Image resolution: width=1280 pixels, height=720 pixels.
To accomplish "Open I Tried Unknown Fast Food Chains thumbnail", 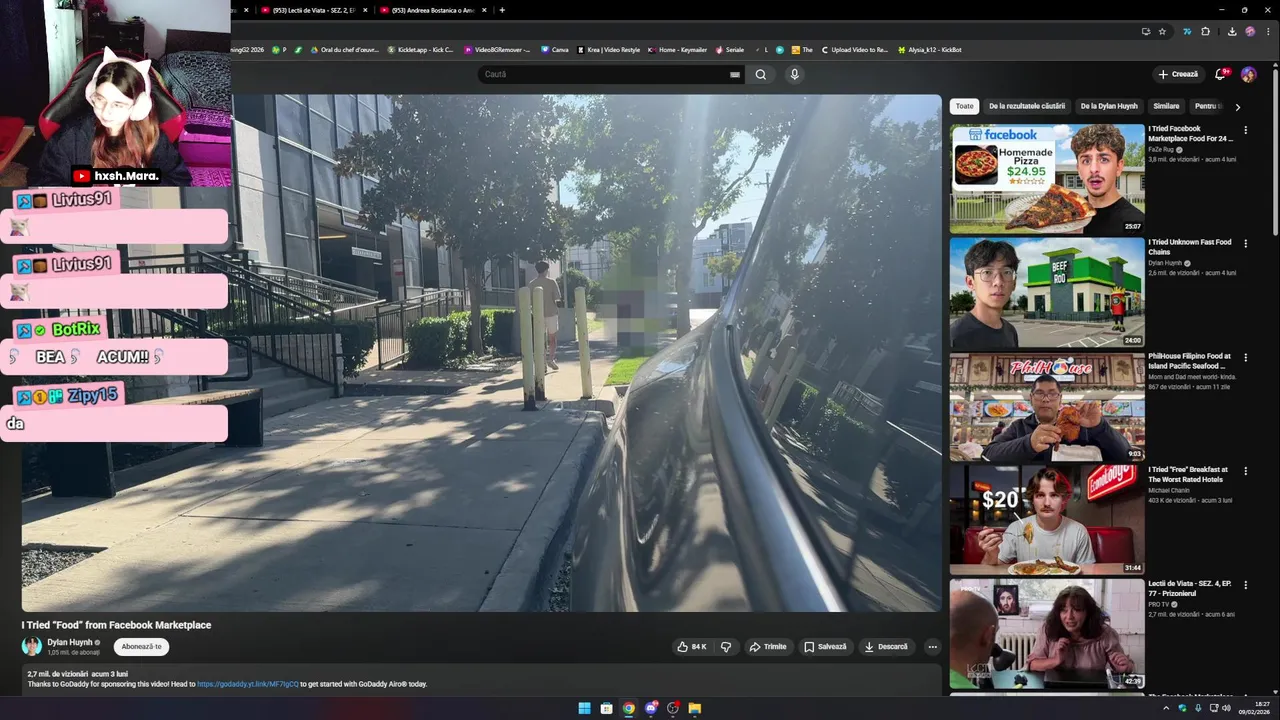I will tap(1047, 293).
